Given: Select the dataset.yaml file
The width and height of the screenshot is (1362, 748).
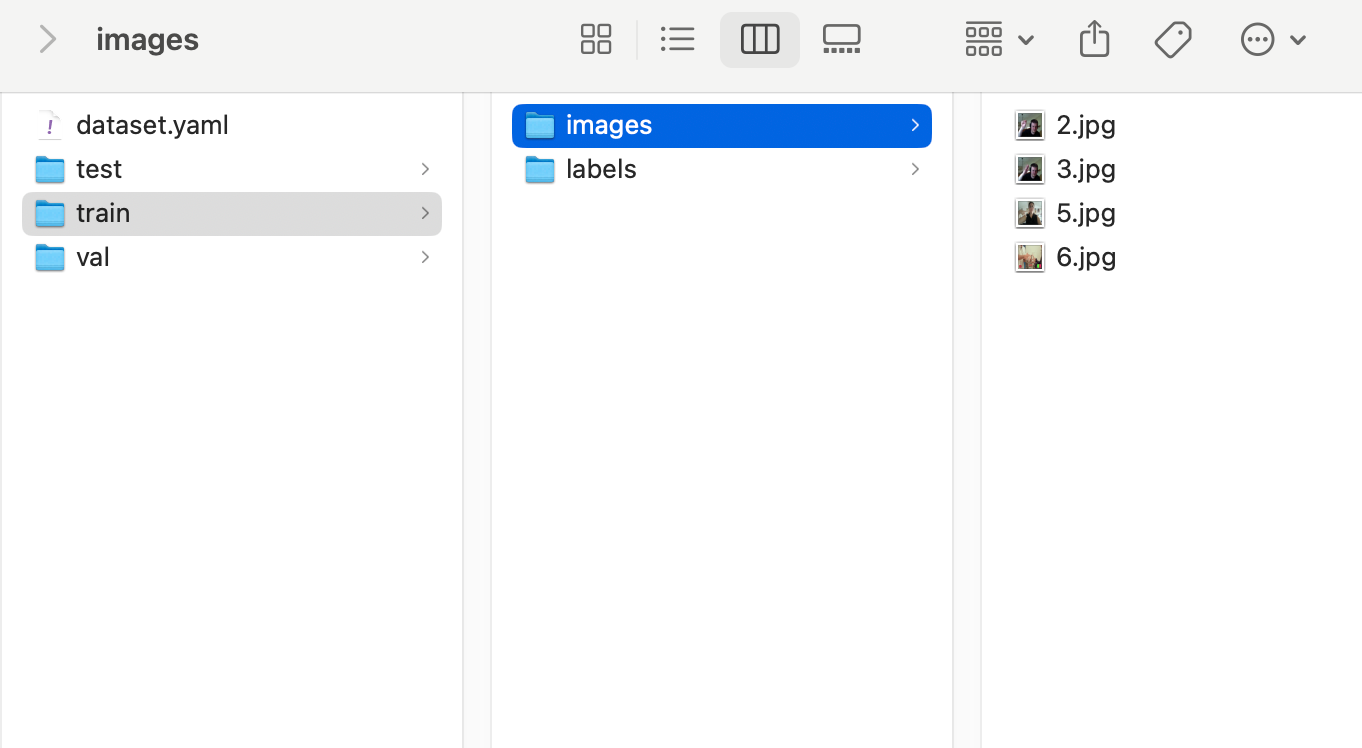Looking at the screenshot, I should (x=152, y=125).
